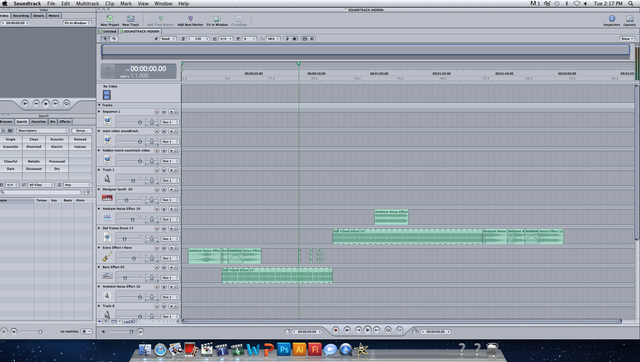
Task: Select the razor blade tool
Action: tap(114, 39)
